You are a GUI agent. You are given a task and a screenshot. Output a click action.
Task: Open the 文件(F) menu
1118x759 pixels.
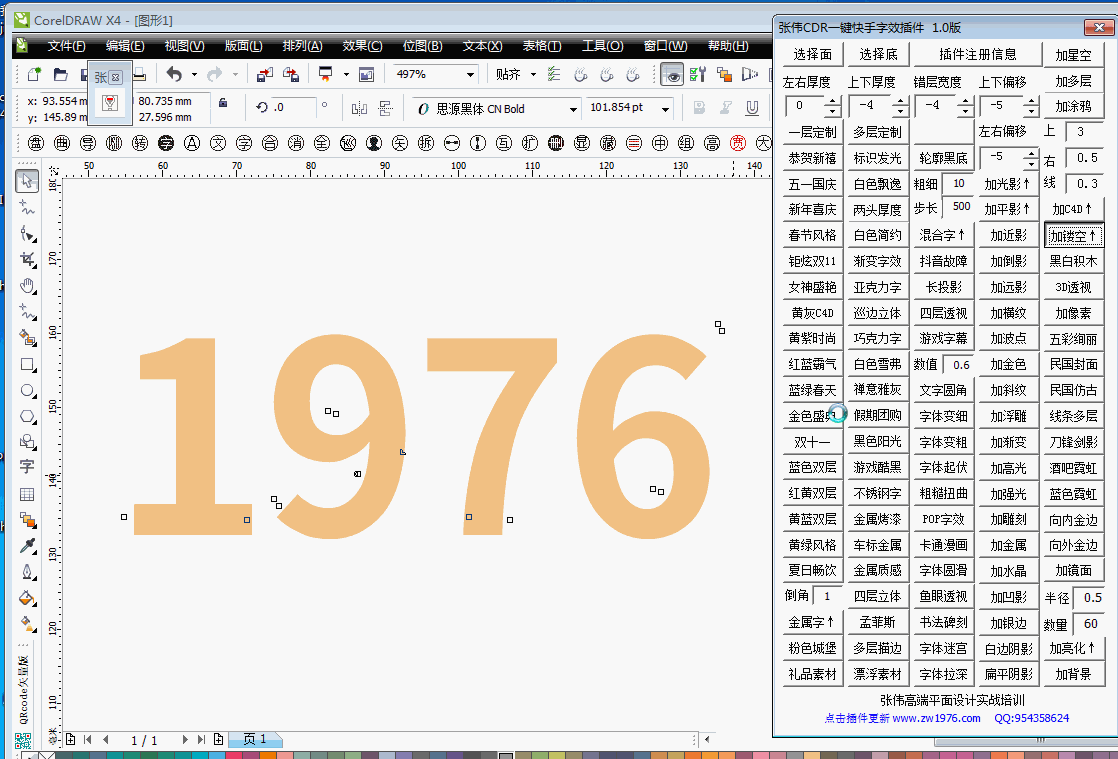66,46
